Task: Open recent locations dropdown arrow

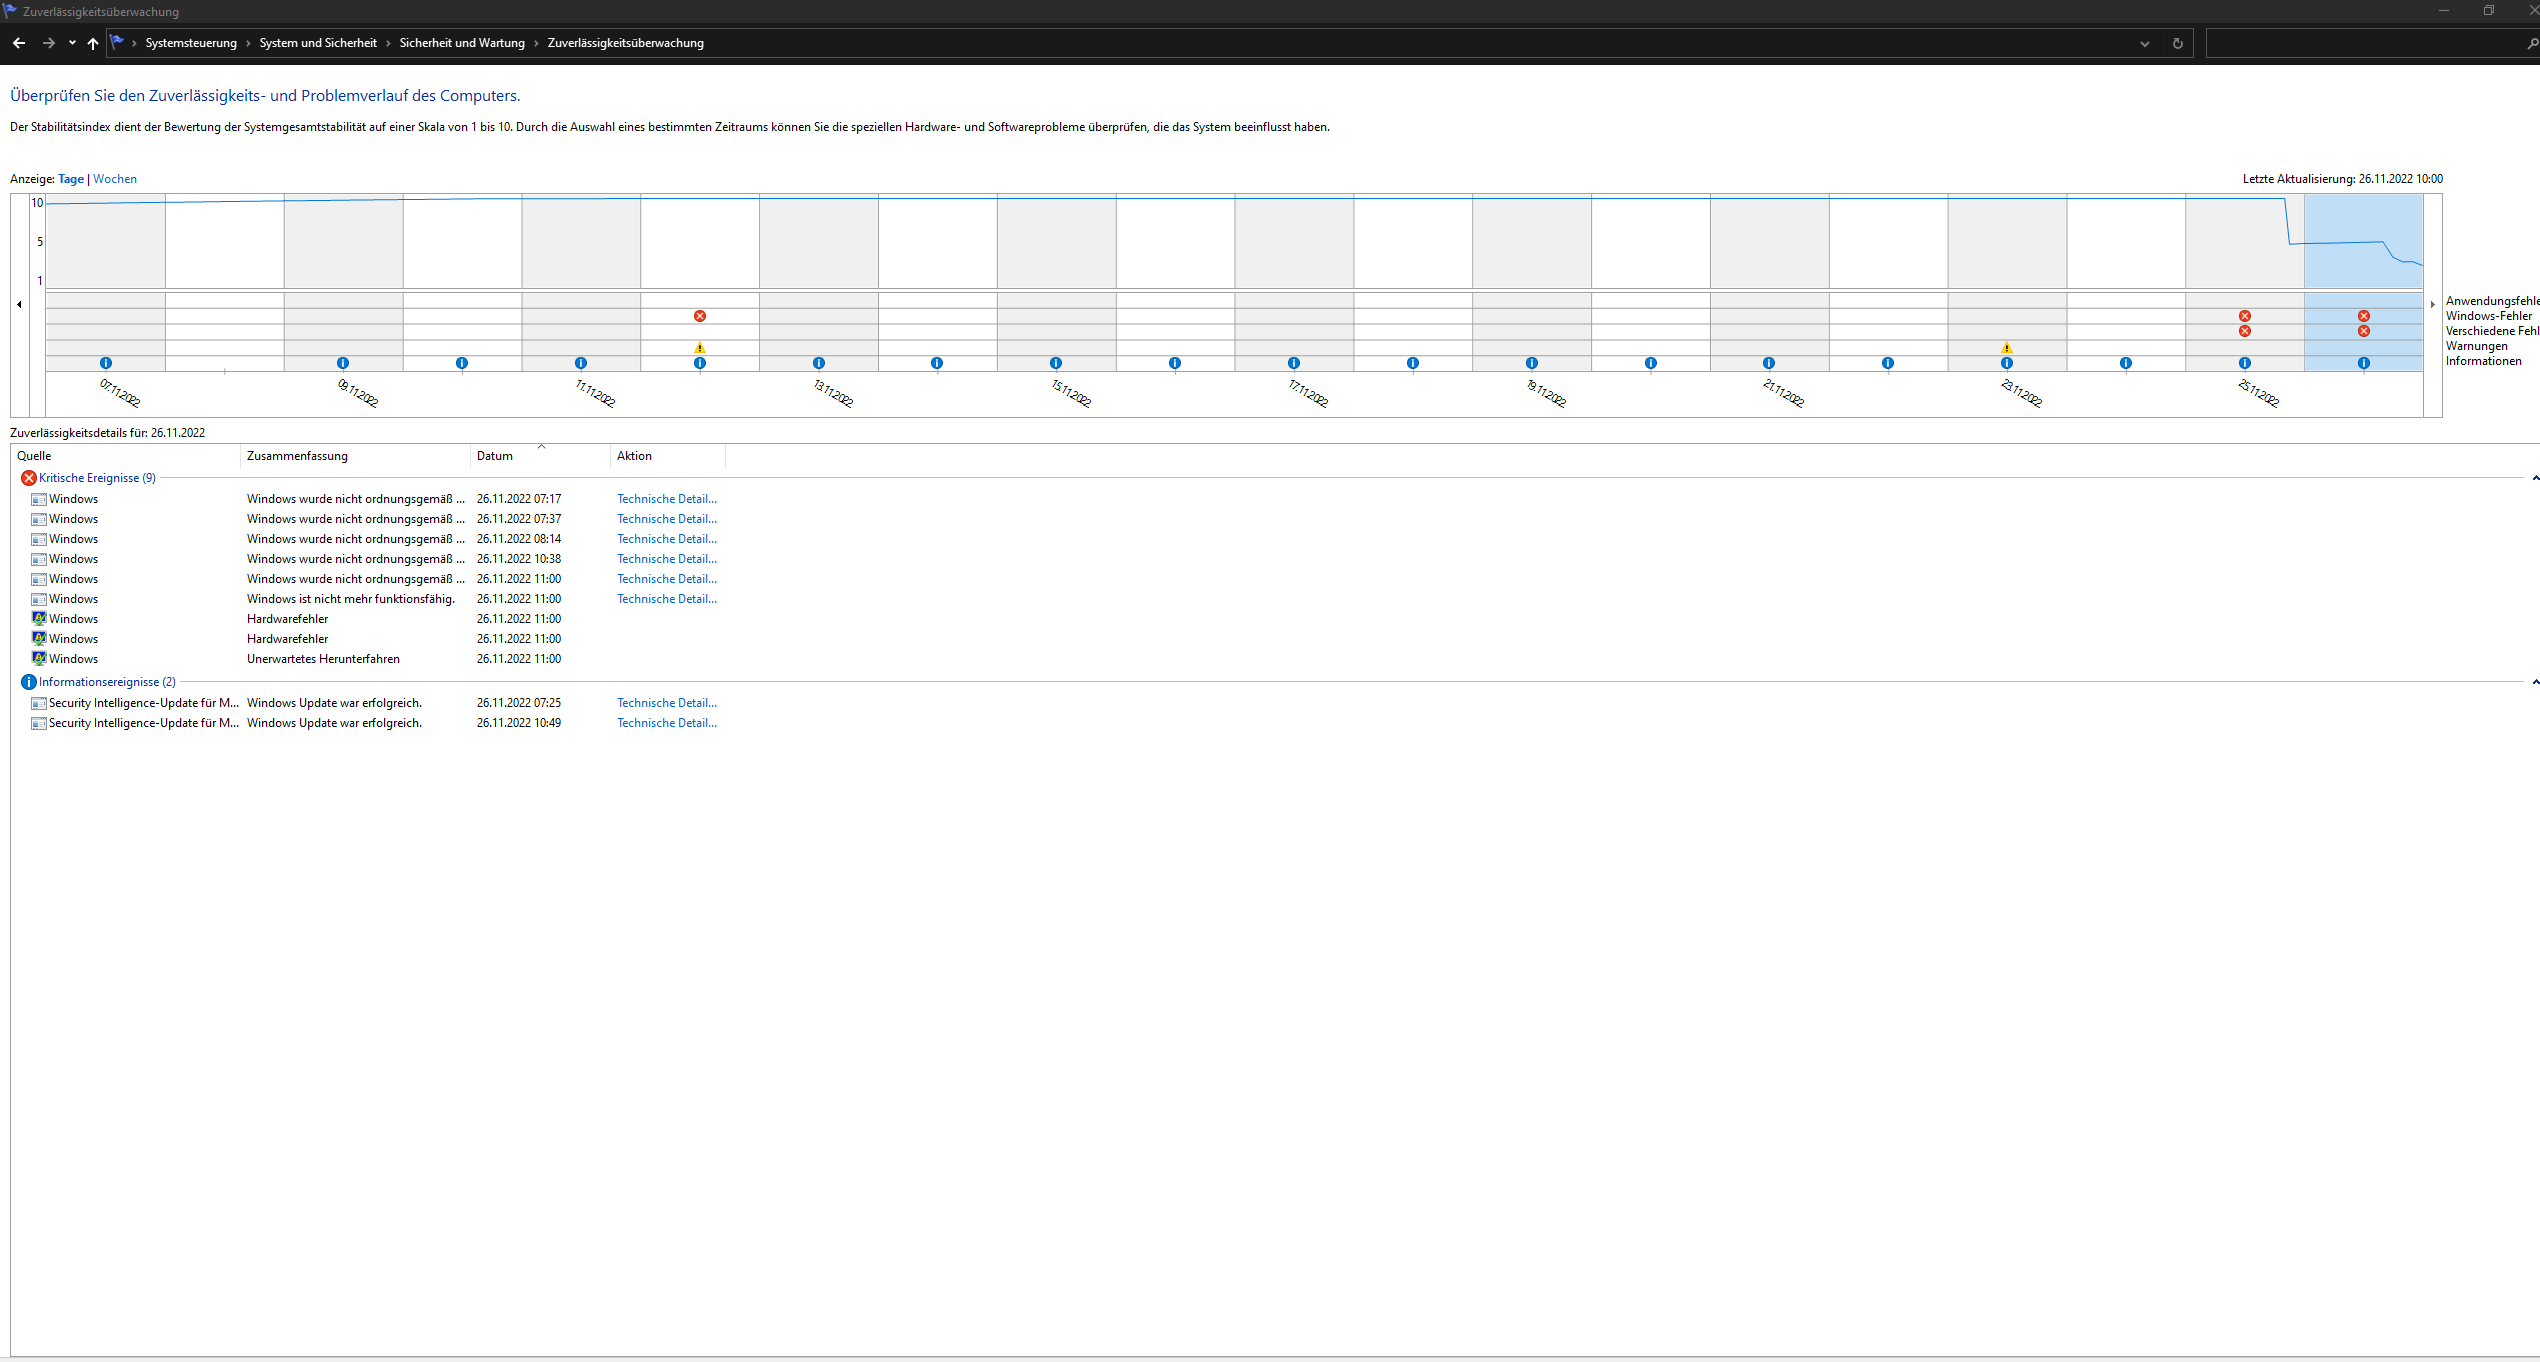Action: click(x=72, y=43)
